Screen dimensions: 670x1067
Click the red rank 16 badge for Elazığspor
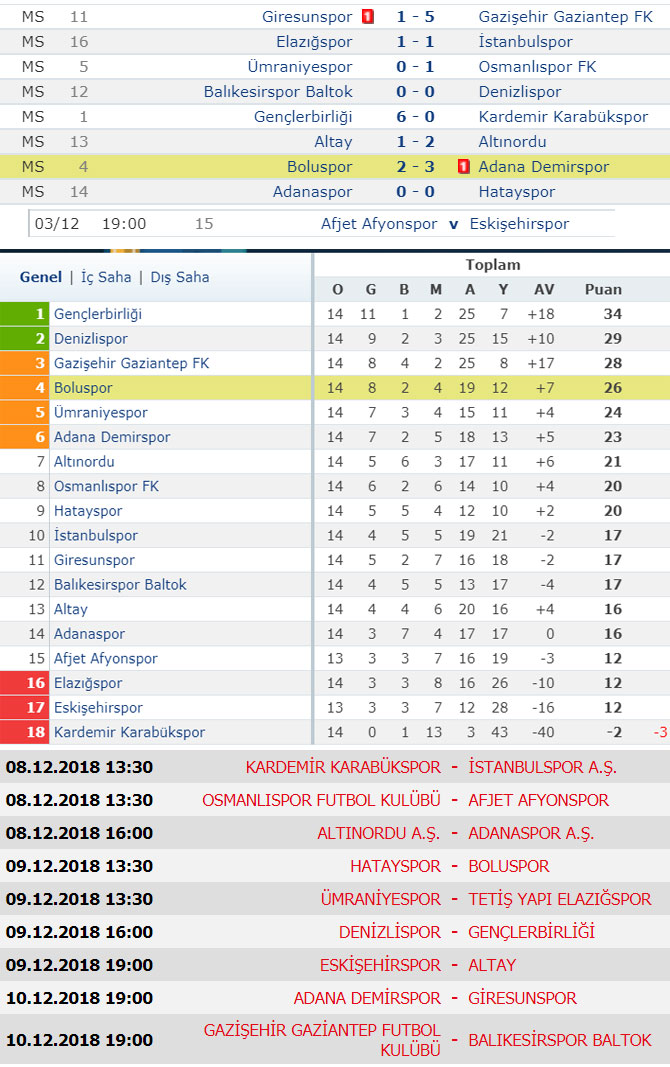[24, 683]
